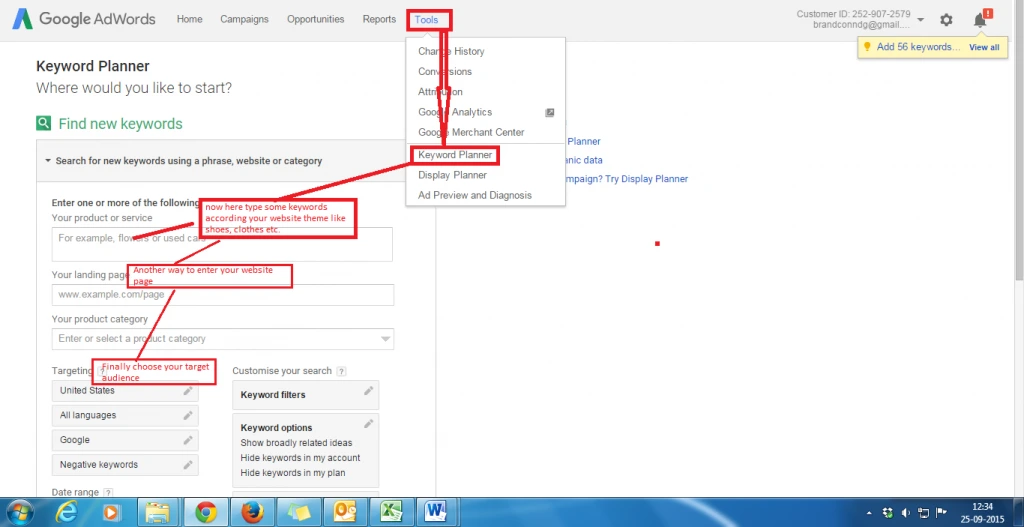The height and width of the screenshot is (527, 1024).
Task: Click the volume speaker tray icon
Action: click(x=907, y=513)
